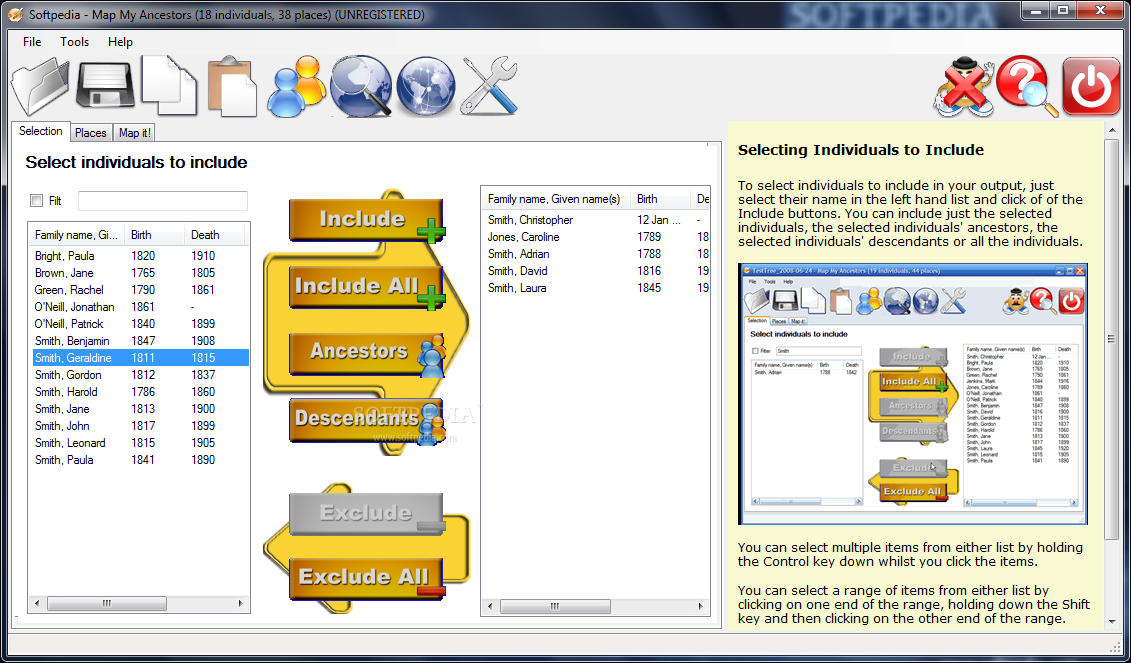Click the globe map toolbar icon
Screen dimensions: 1131x663
426,87
